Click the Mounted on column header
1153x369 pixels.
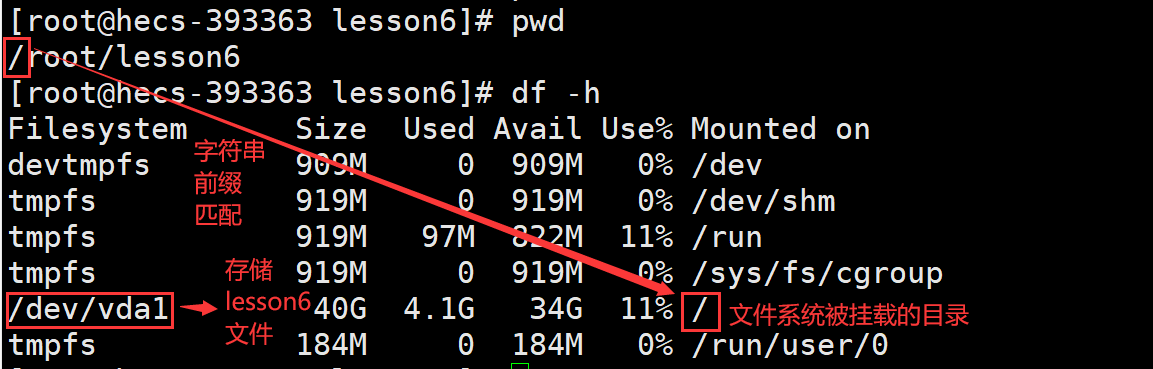pos(780,129)
